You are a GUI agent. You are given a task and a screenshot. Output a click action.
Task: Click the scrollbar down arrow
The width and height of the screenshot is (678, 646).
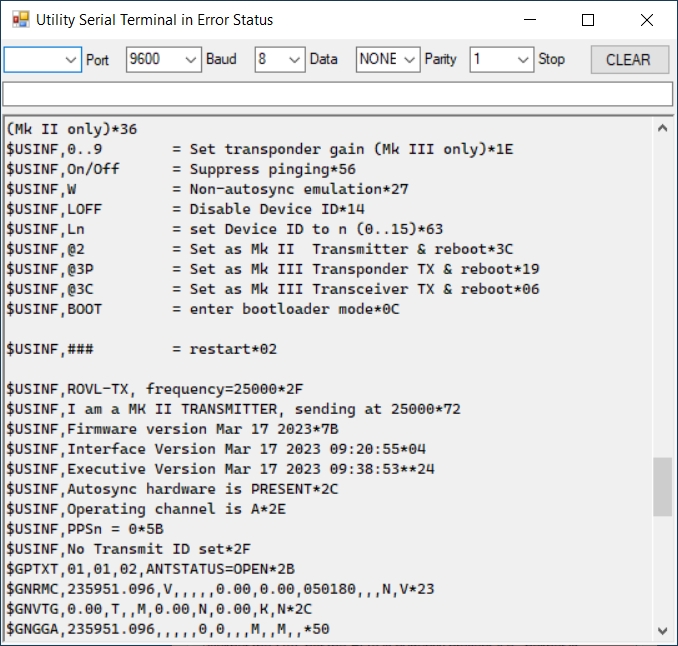click(x=662, y=630)
